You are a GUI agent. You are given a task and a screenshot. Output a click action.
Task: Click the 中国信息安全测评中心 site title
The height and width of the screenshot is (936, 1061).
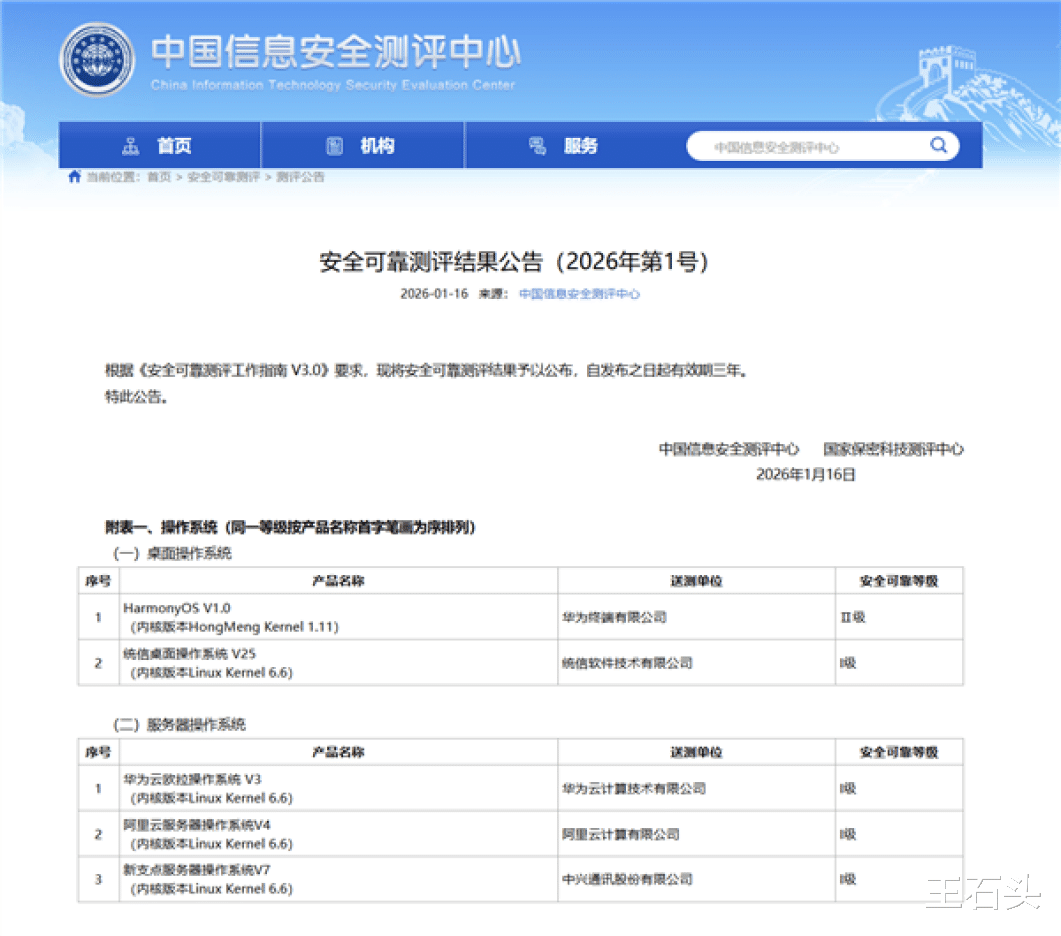[336, 52]
